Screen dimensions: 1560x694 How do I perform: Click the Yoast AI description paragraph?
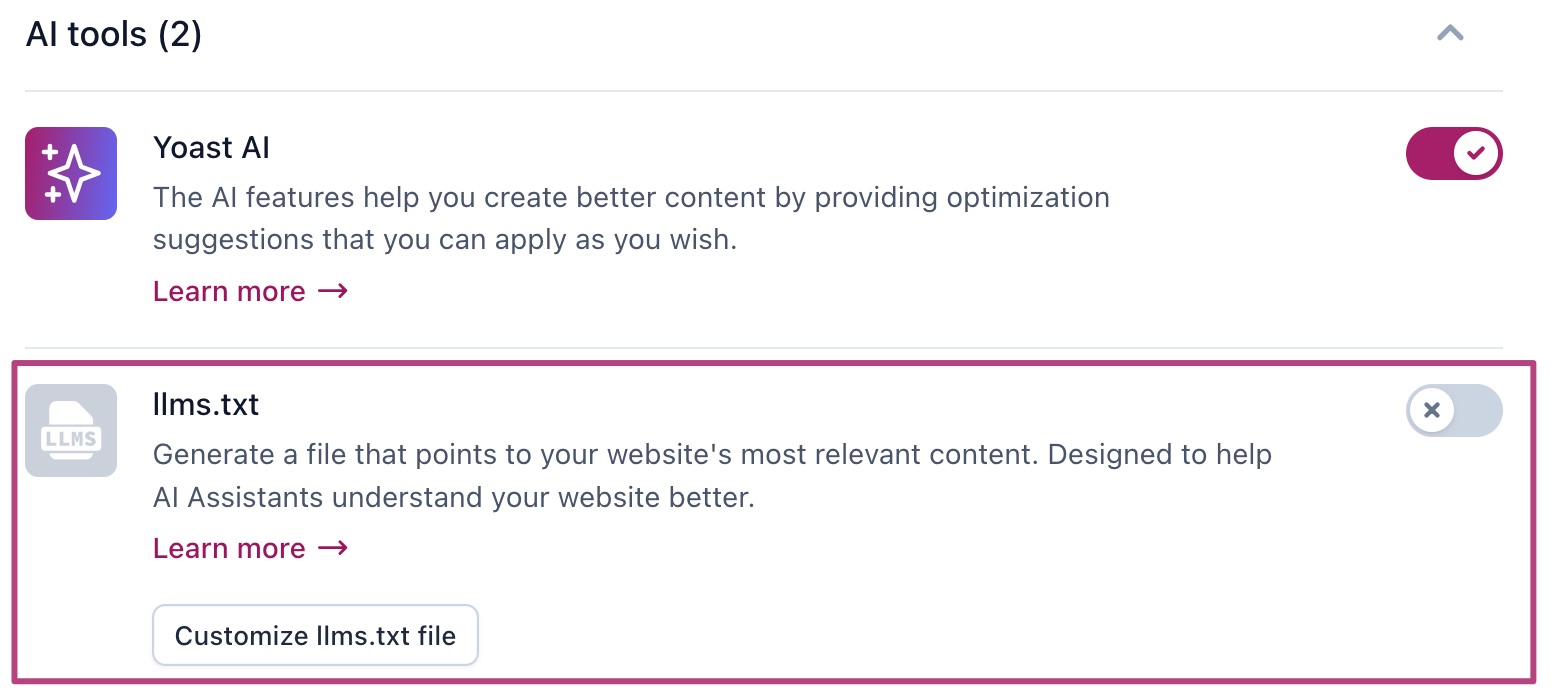tap(630, 218)
